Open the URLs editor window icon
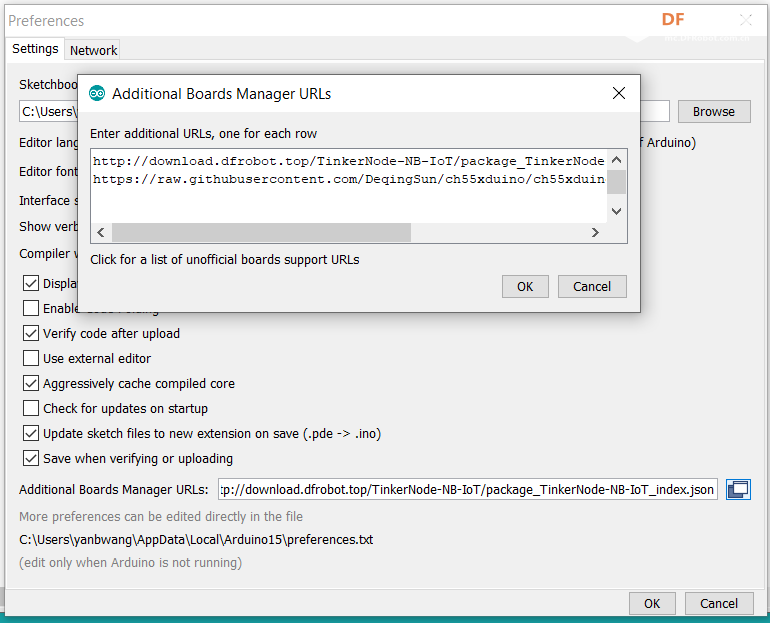The width and height of the screenshot is (770, 623). (739, 489)
